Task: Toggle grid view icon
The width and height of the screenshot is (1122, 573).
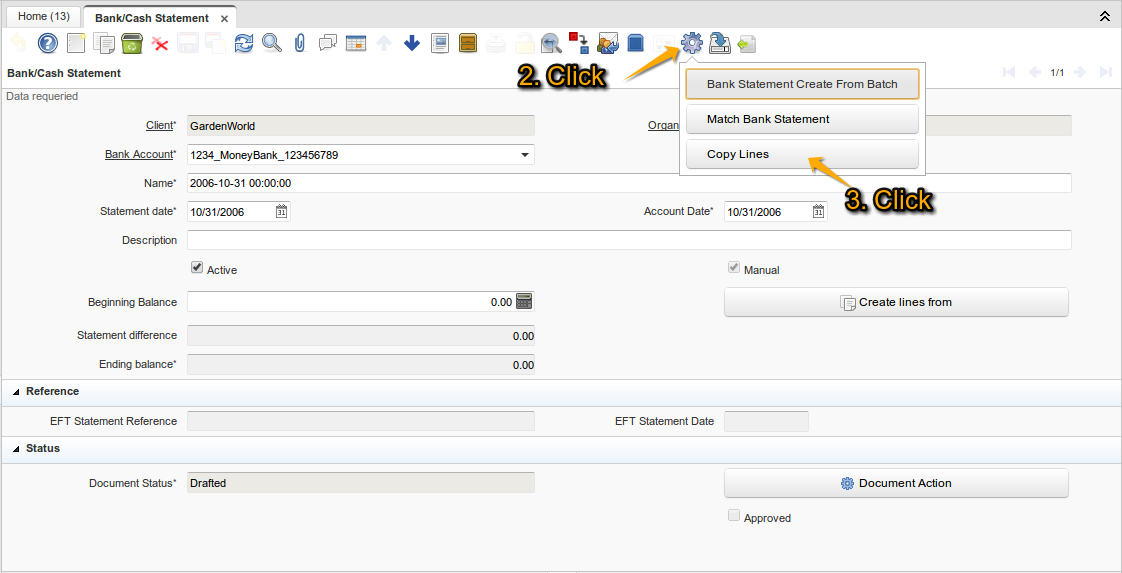Action: 356,44
